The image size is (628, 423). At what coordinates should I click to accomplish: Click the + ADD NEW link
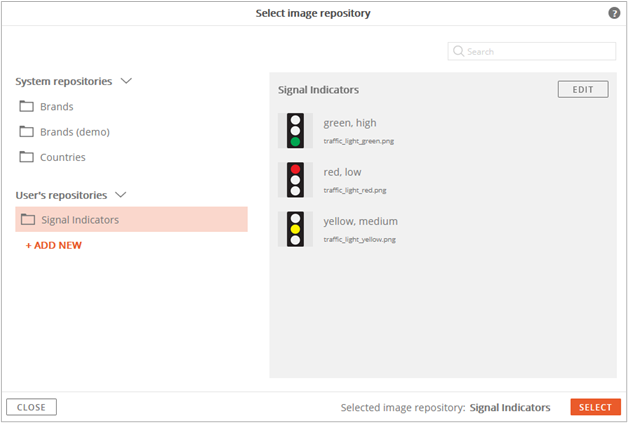click(54, 245)
